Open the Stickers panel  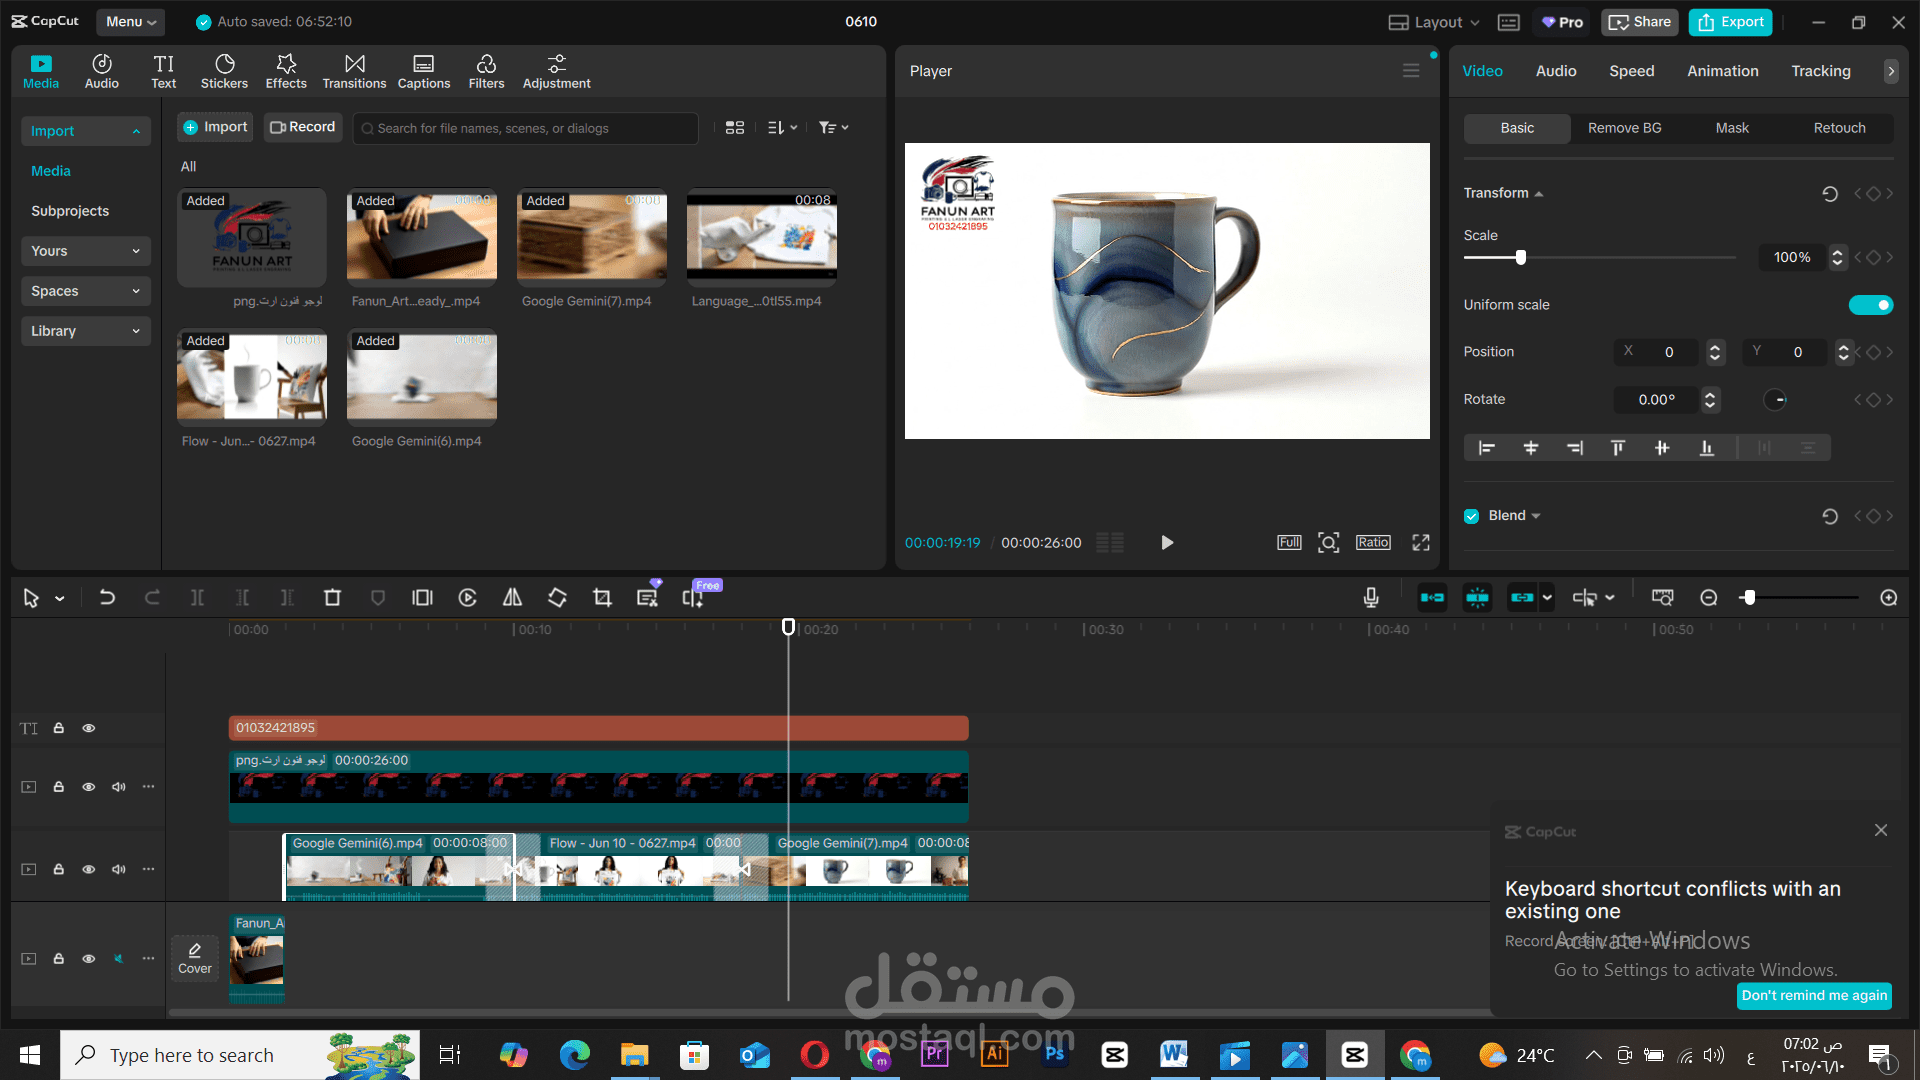coord(224,71)
